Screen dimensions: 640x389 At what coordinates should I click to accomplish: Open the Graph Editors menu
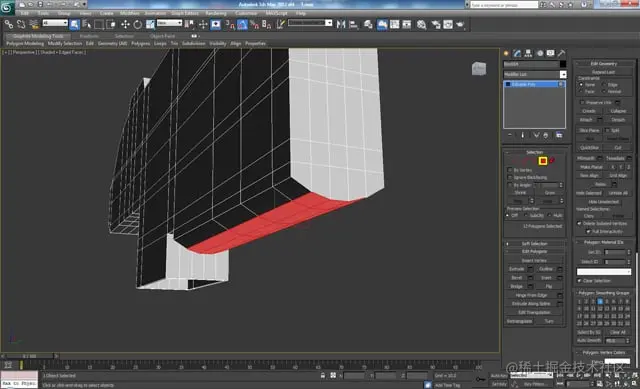pos(184,13)
